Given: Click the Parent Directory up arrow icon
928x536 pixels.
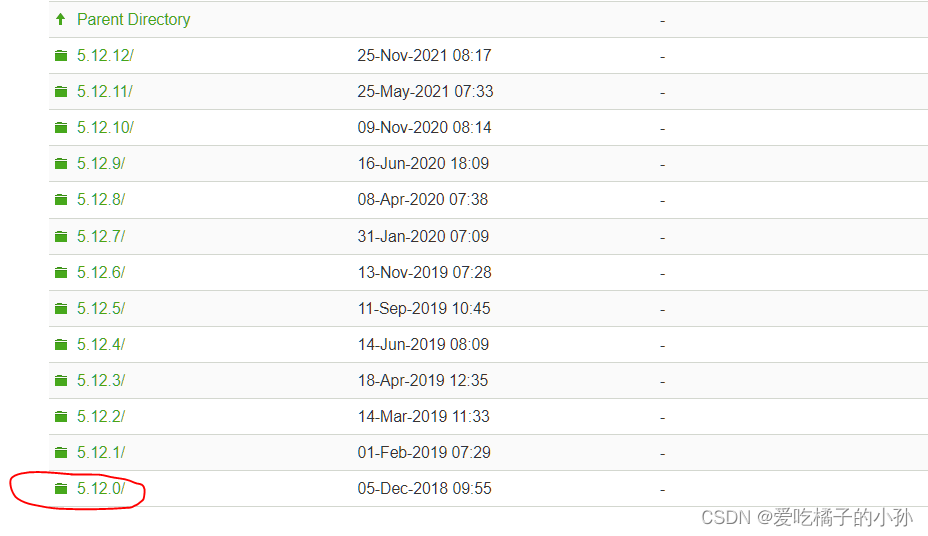Looking at the screenshot, I should (60, 20).
